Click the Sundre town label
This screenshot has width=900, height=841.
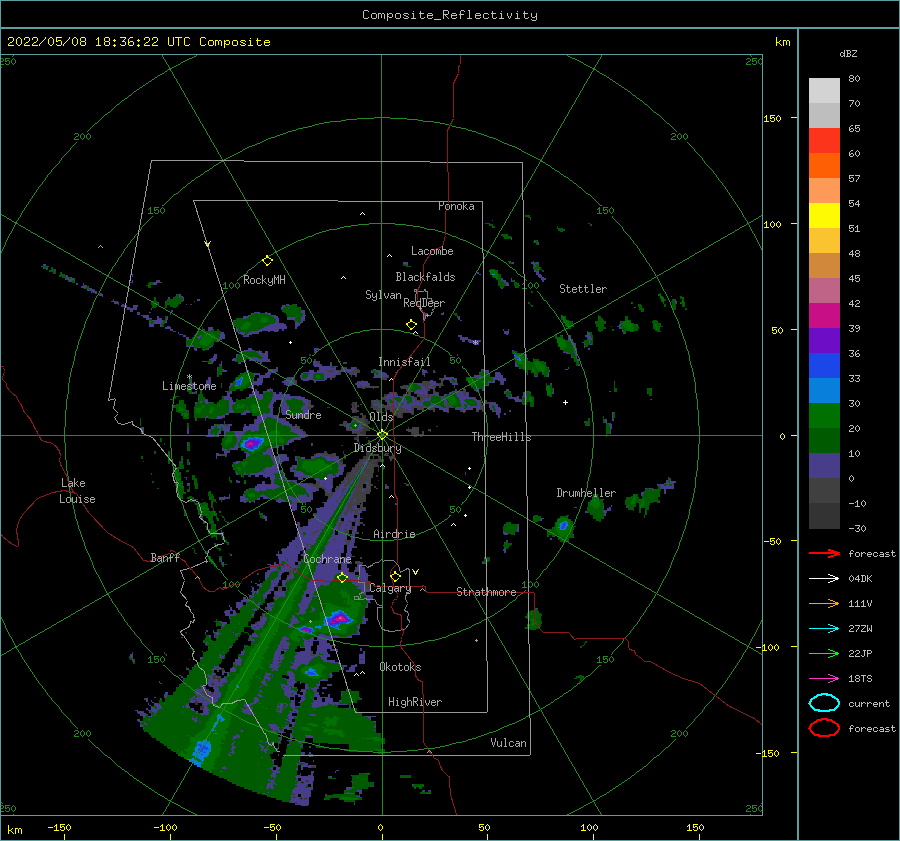(303, 414)
